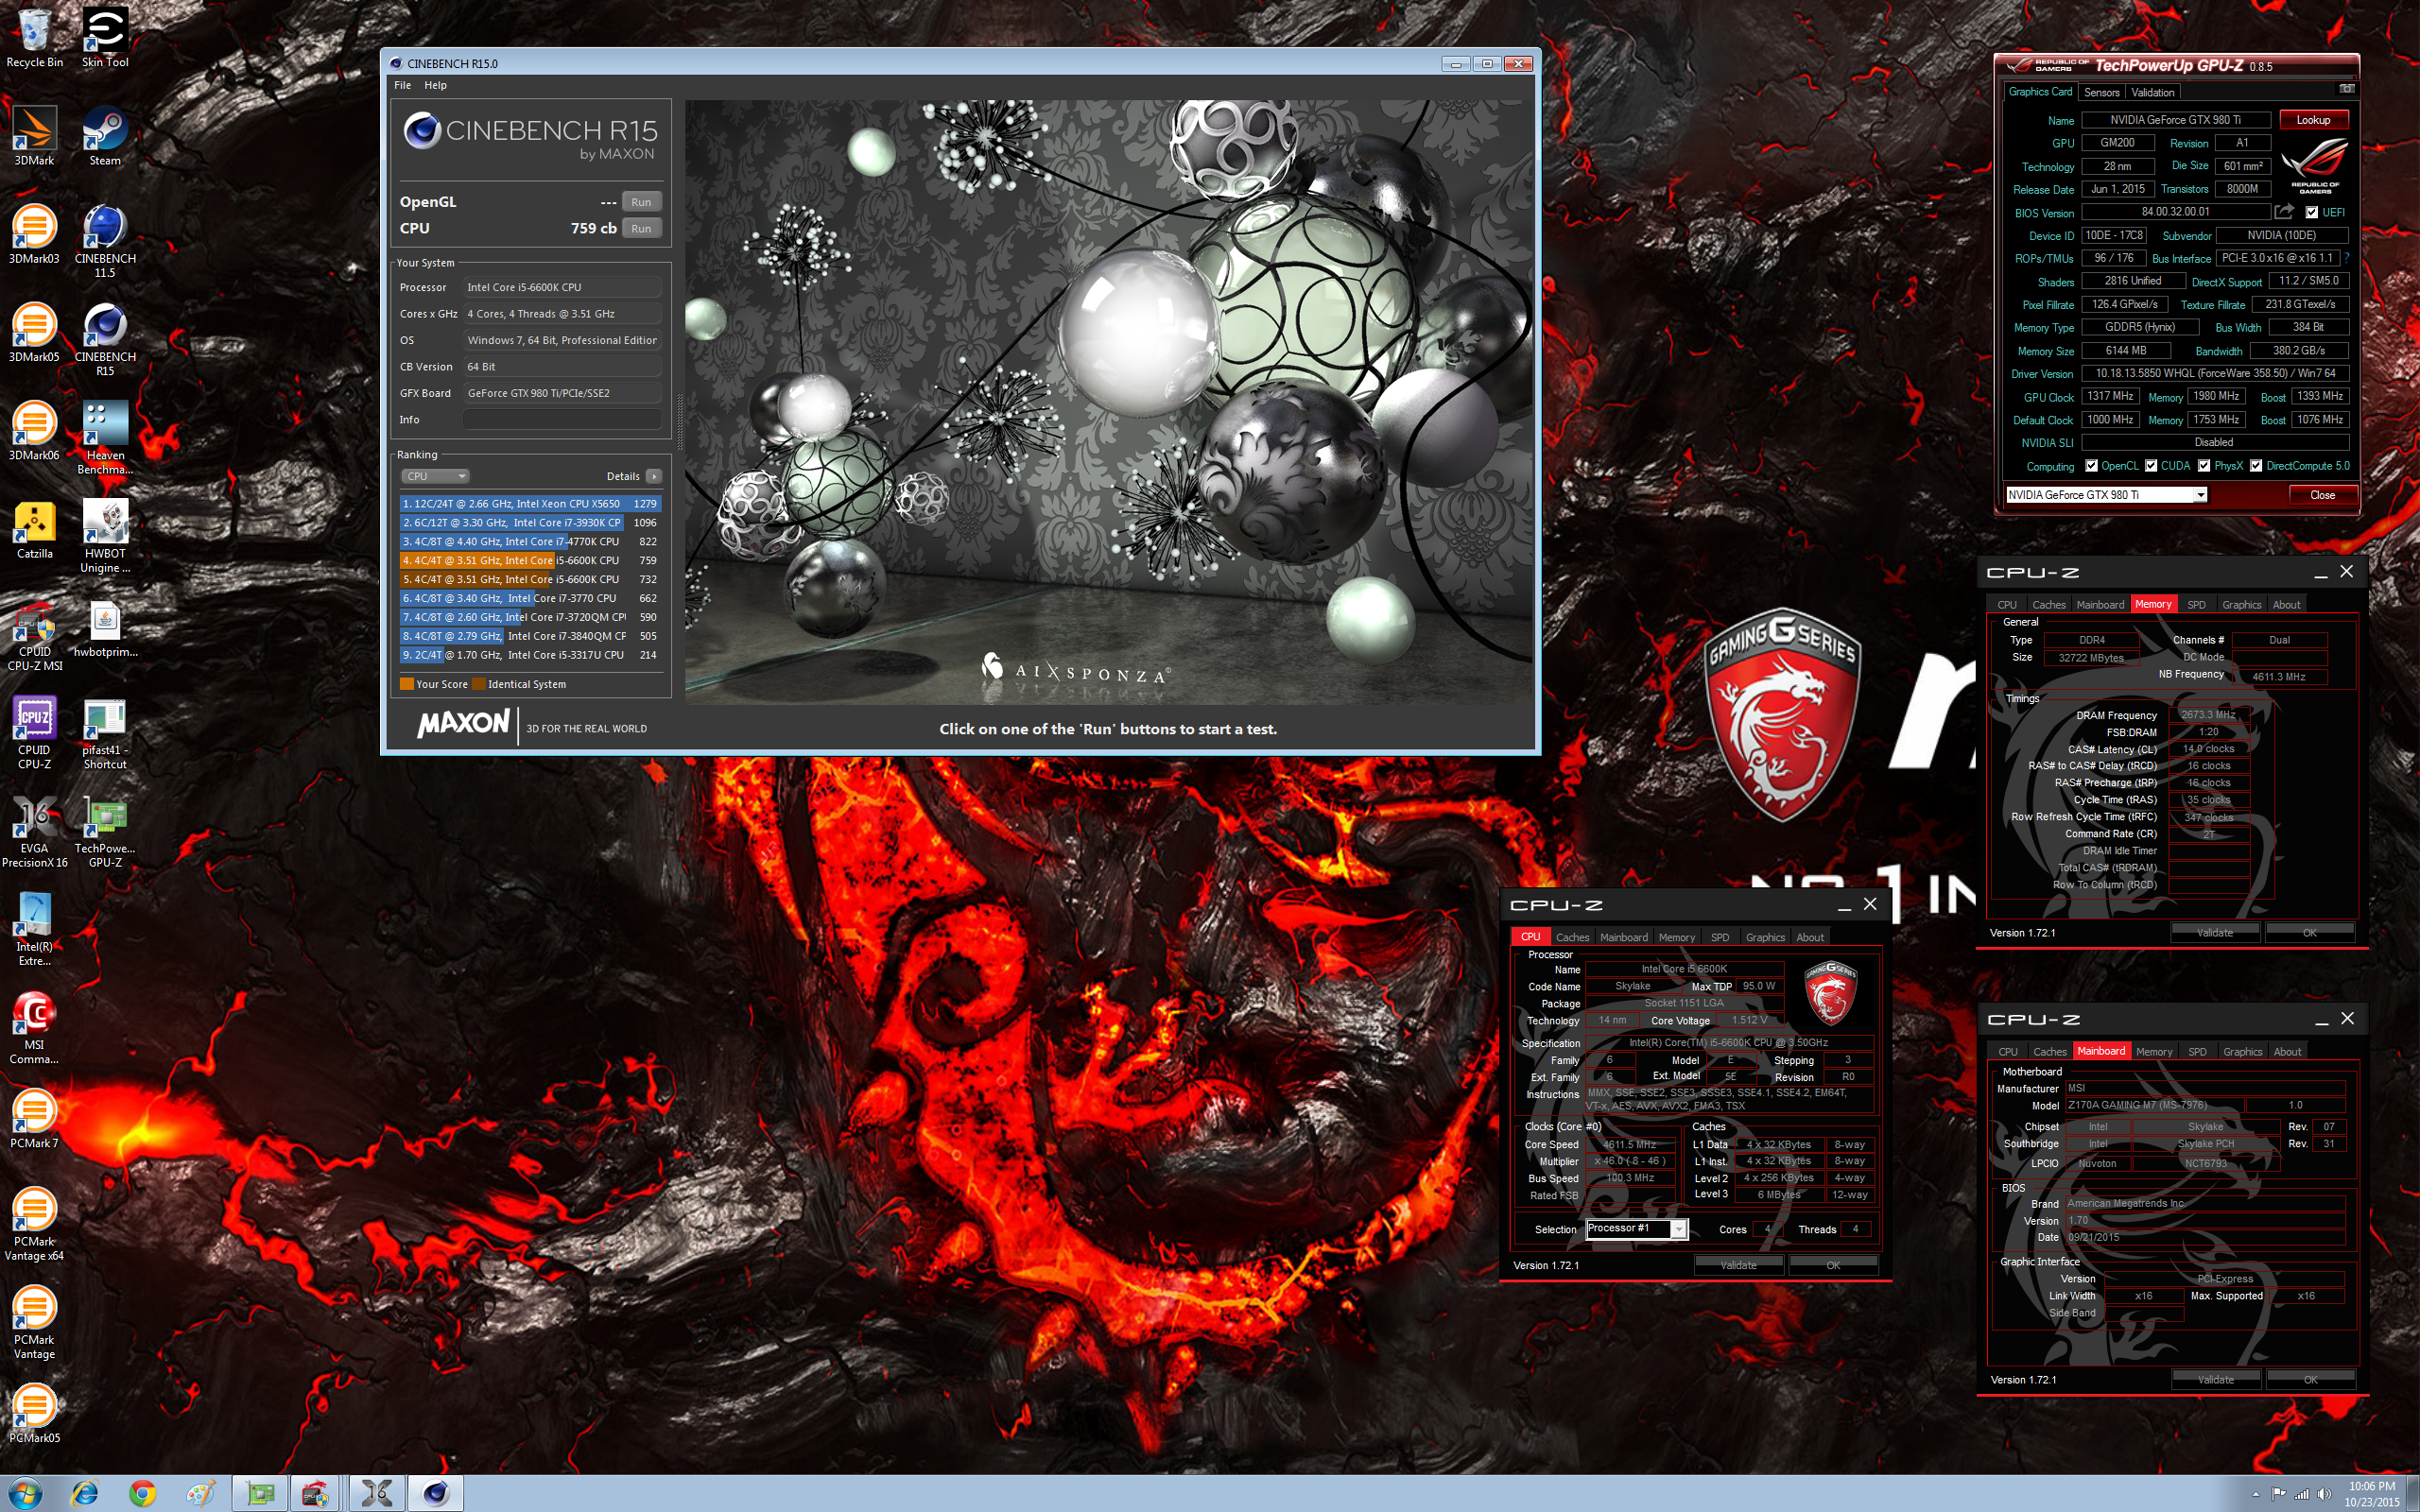Image resolution: width=2420 pixels, height=1512 pixels.
Task: Click the GPU-Z BIOS export icon
Action: click(2284, 212)
